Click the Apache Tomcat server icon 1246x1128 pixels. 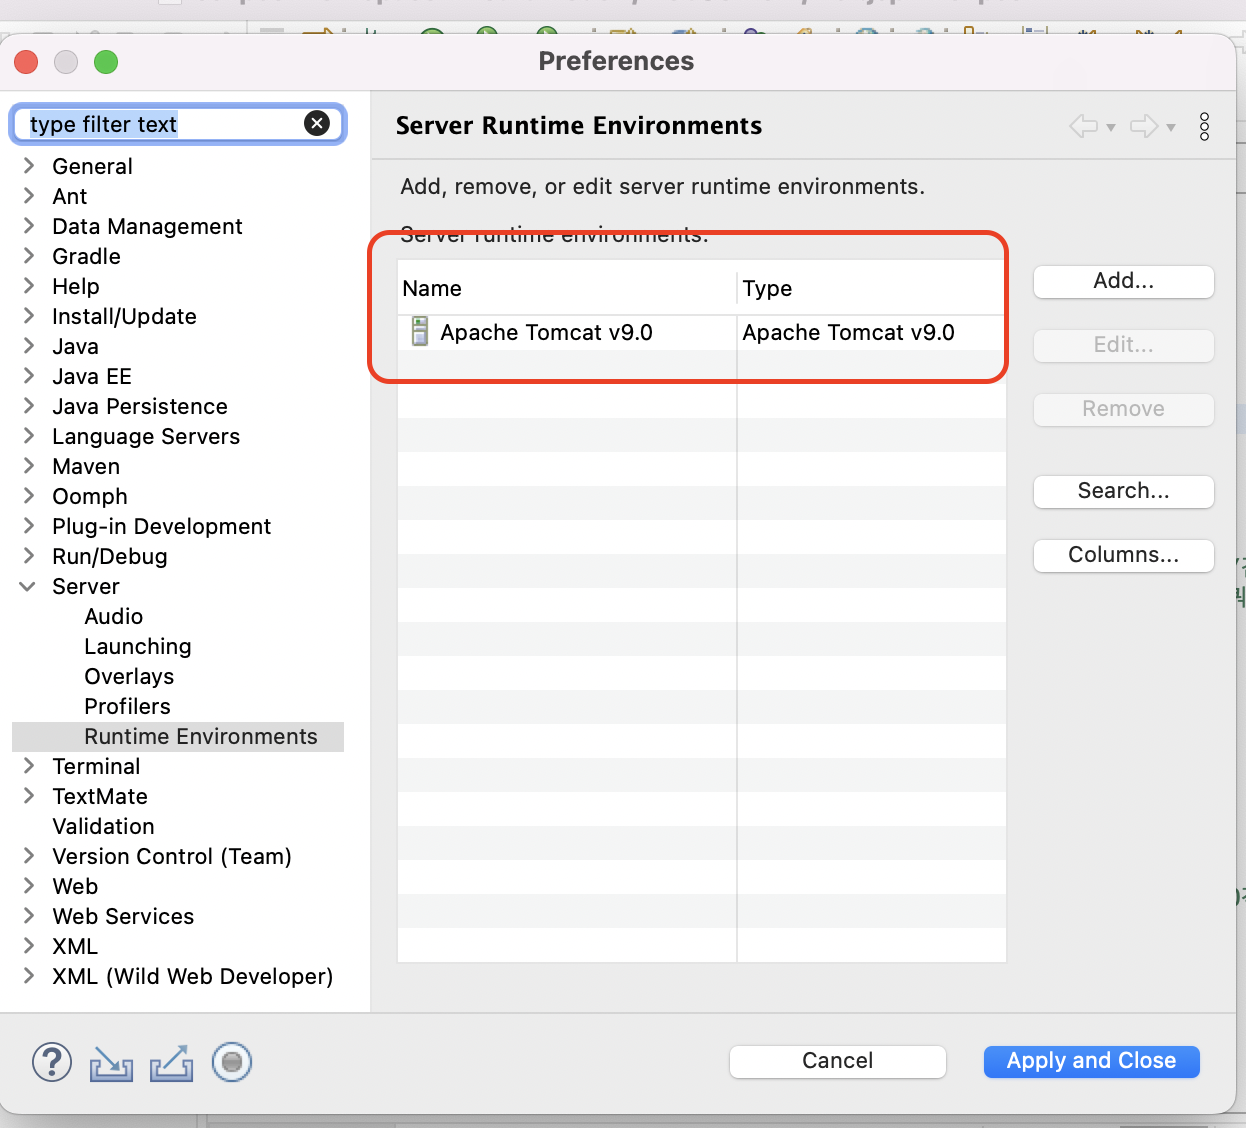pyautogui.click(x=420, y=331)
